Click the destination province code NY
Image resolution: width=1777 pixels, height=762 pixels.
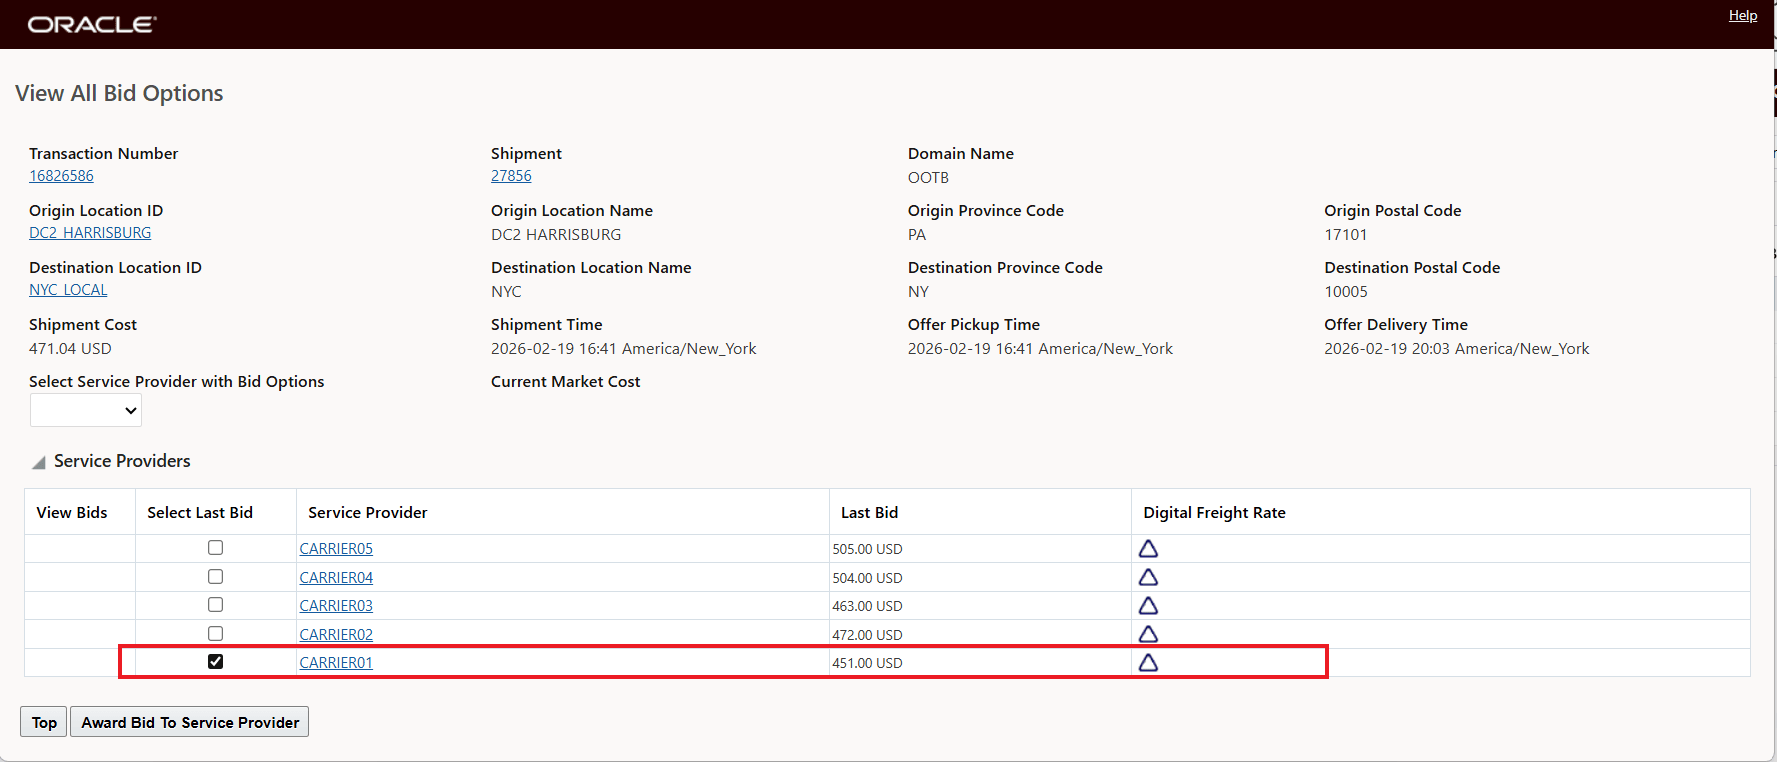pos(918,292)
